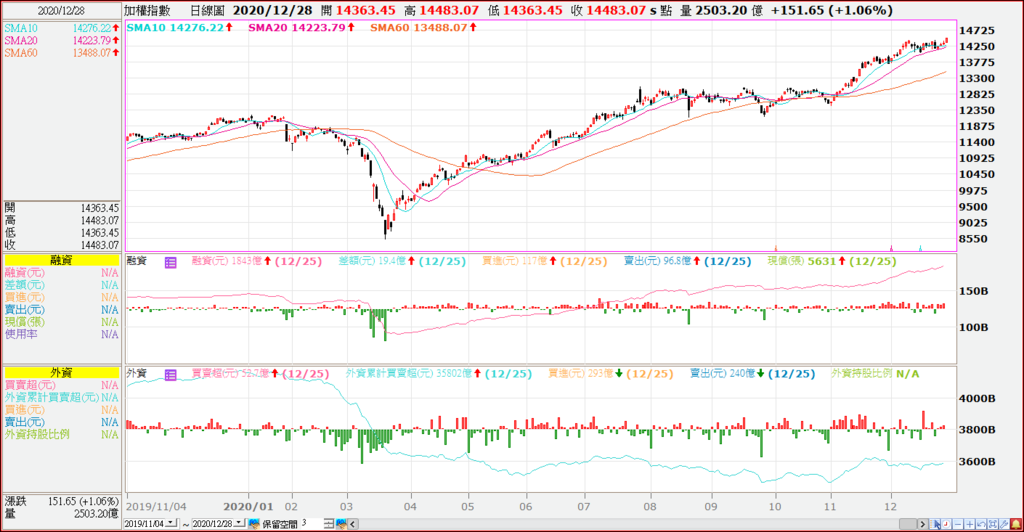Click the 2019/11/04 label on time axis
Image resolution: width=1024 pixels, height=532 pixels.
156,507
